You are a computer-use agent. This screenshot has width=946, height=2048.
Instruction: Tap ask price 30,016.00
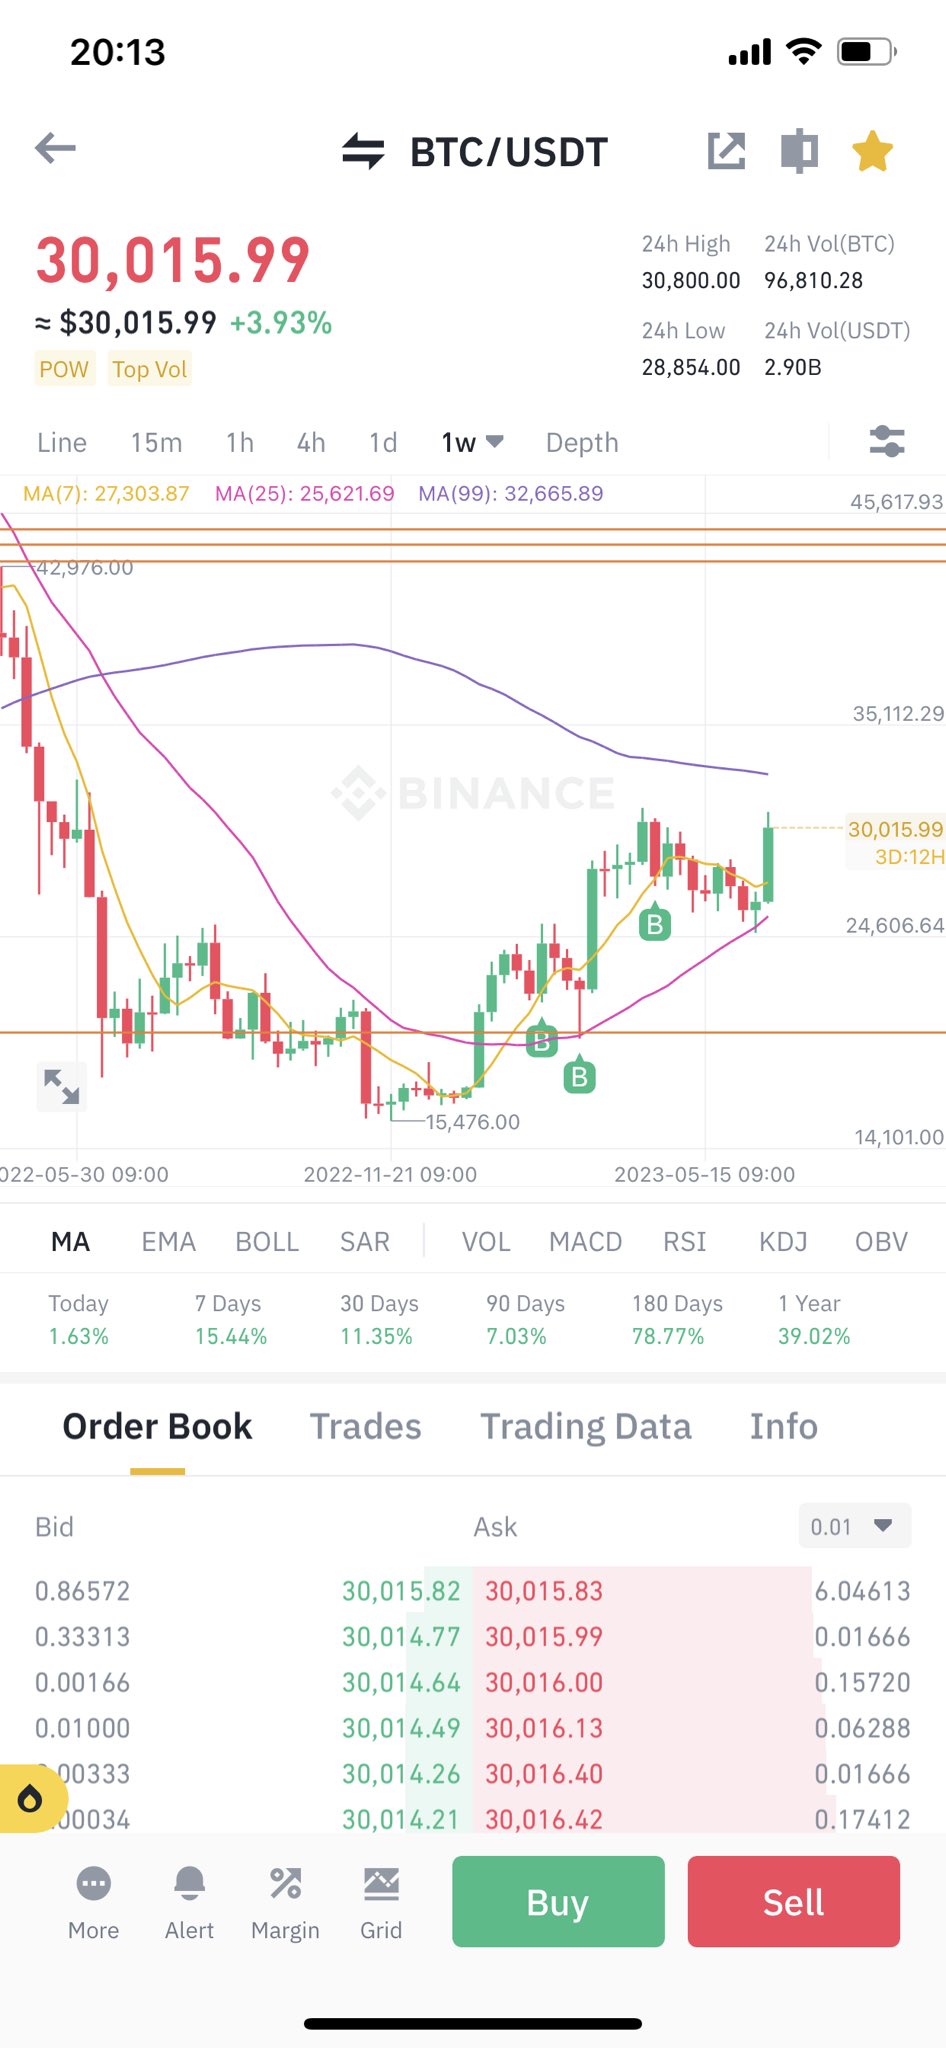pyautogui.click(x=544, y=1682)
